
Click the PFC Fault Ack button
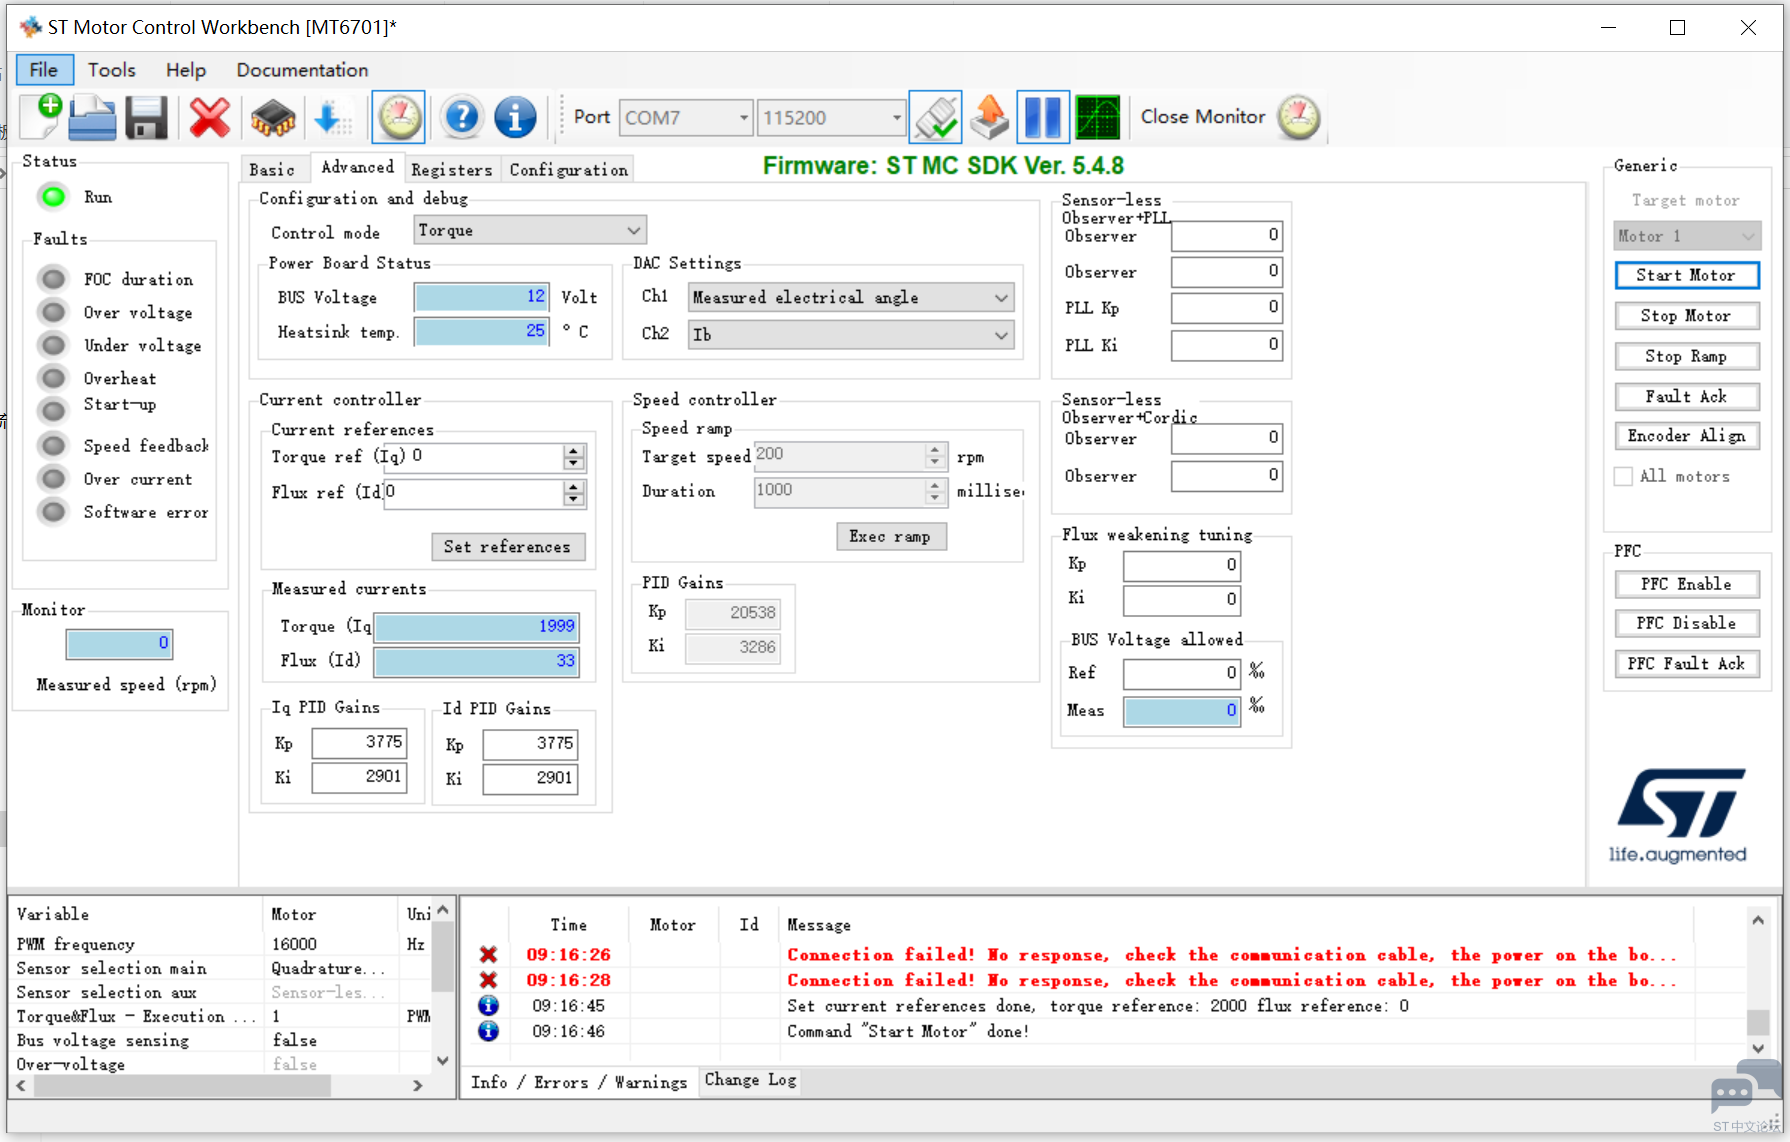(1686, 664)
